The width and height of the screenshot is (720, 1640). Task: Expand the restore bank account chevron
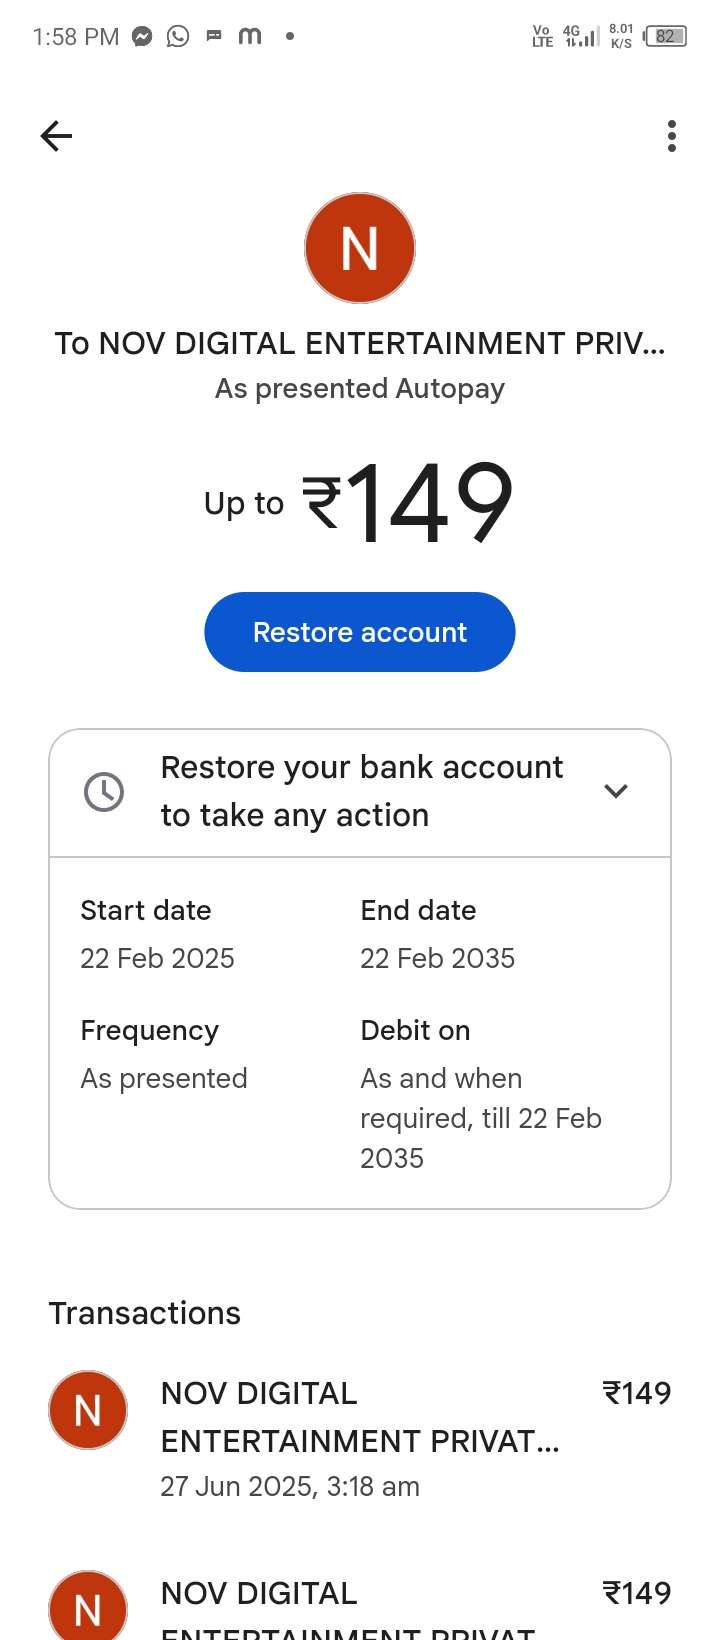pyautogui.click(x=616, y=791)
